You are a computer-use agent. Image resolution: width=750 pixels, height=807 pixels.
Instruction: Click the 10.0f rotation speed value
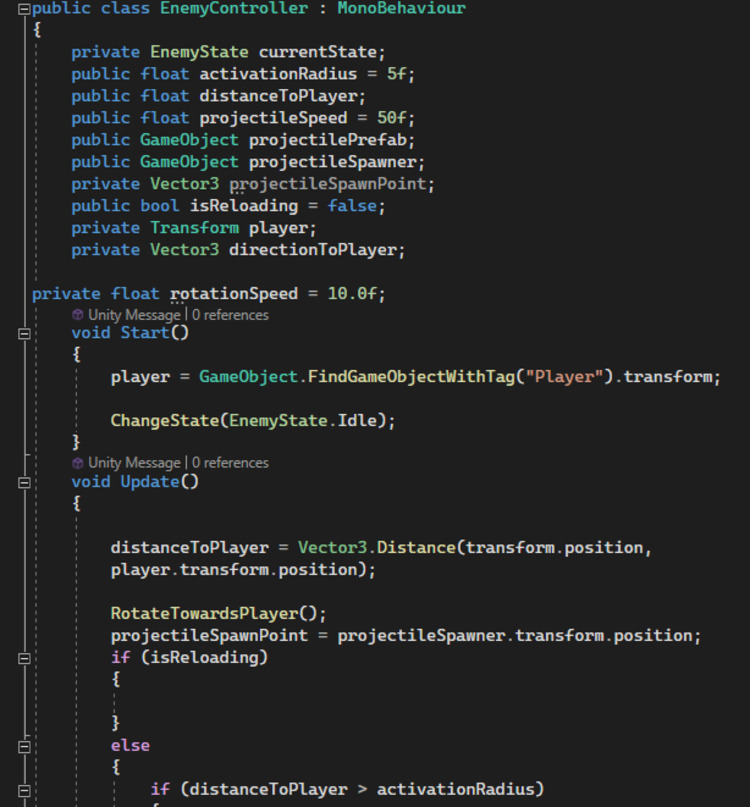[353, 294]
